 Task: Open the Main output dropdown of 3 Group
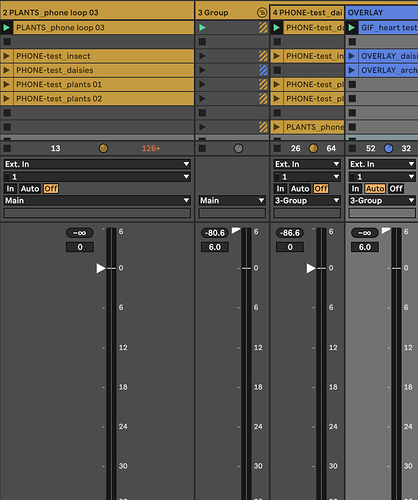click(232, 200)
